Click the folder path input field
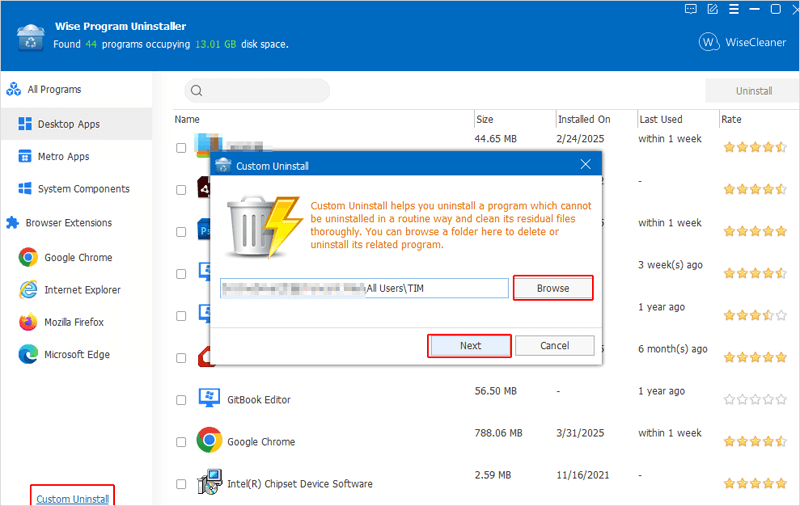Screen dimensions: 800x506 click(x=364, y=288)
